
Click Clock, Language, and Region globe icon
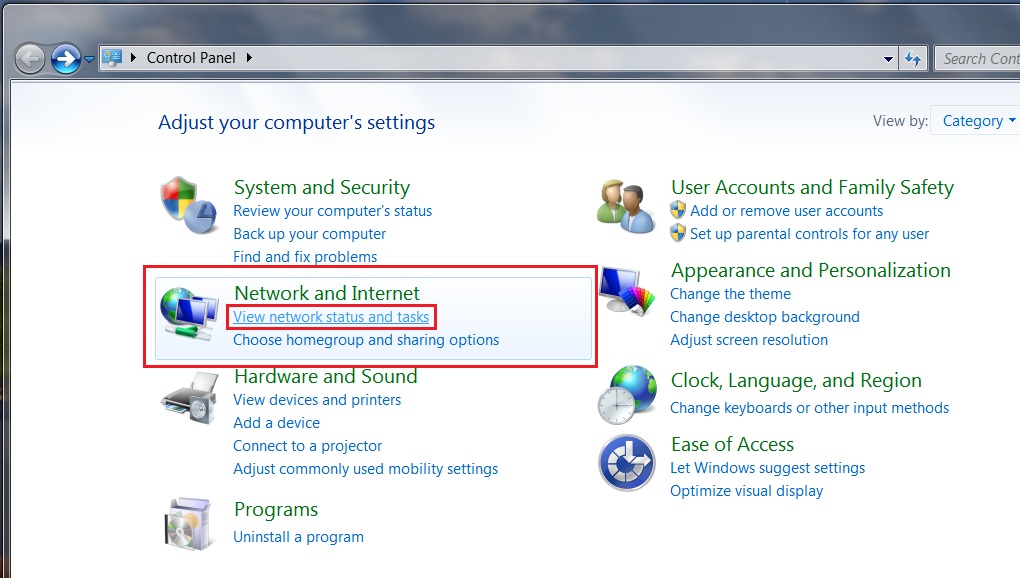click(x=627, y=395)
